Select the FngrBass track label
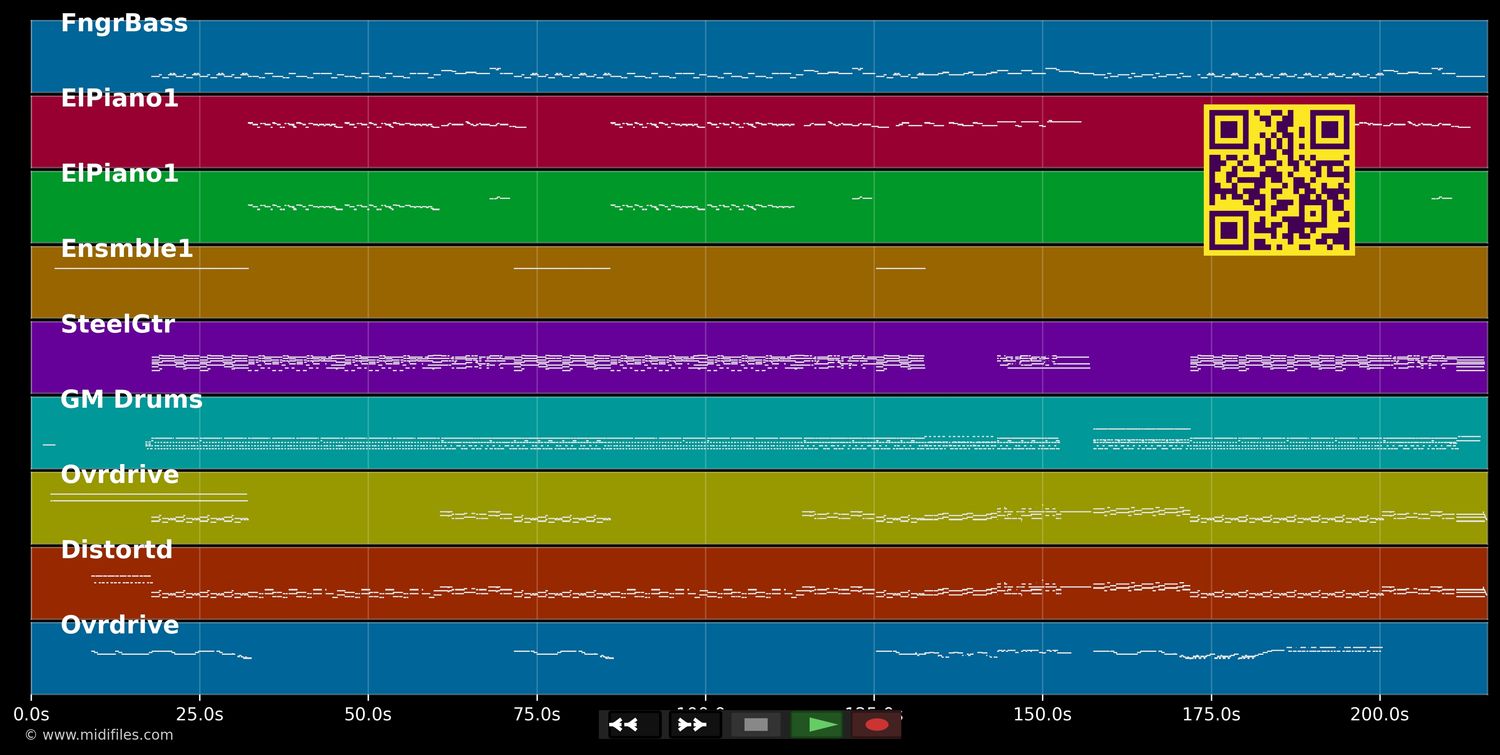1500x755 pixels. pos(124,22)
